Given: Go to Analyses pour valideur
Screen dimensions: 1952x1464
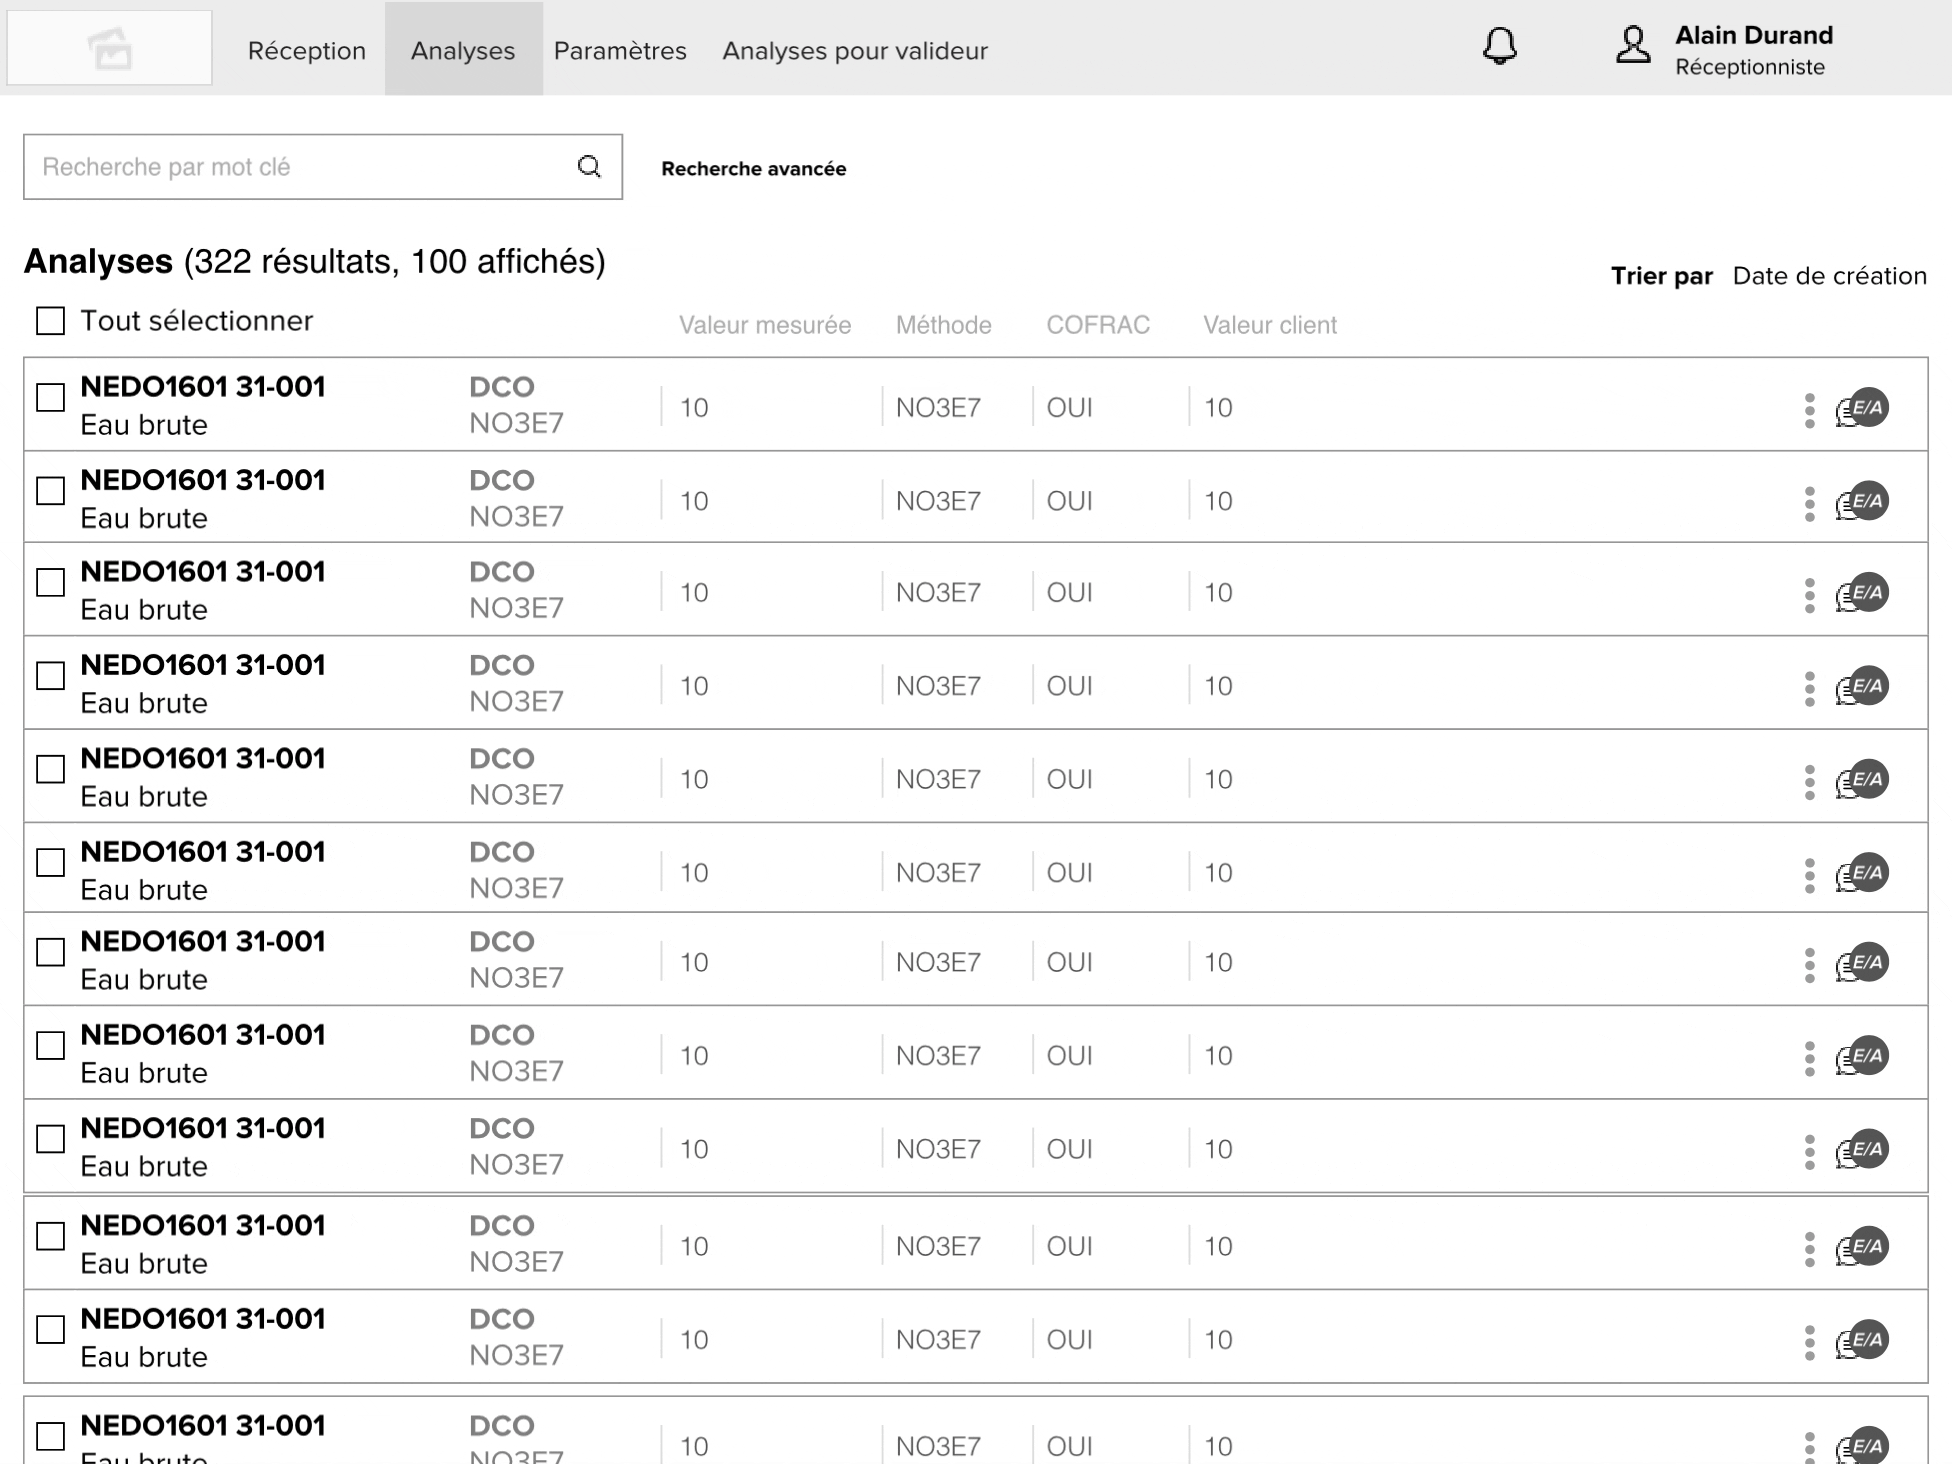Looking at the screenshot, I should pos(855,50).
